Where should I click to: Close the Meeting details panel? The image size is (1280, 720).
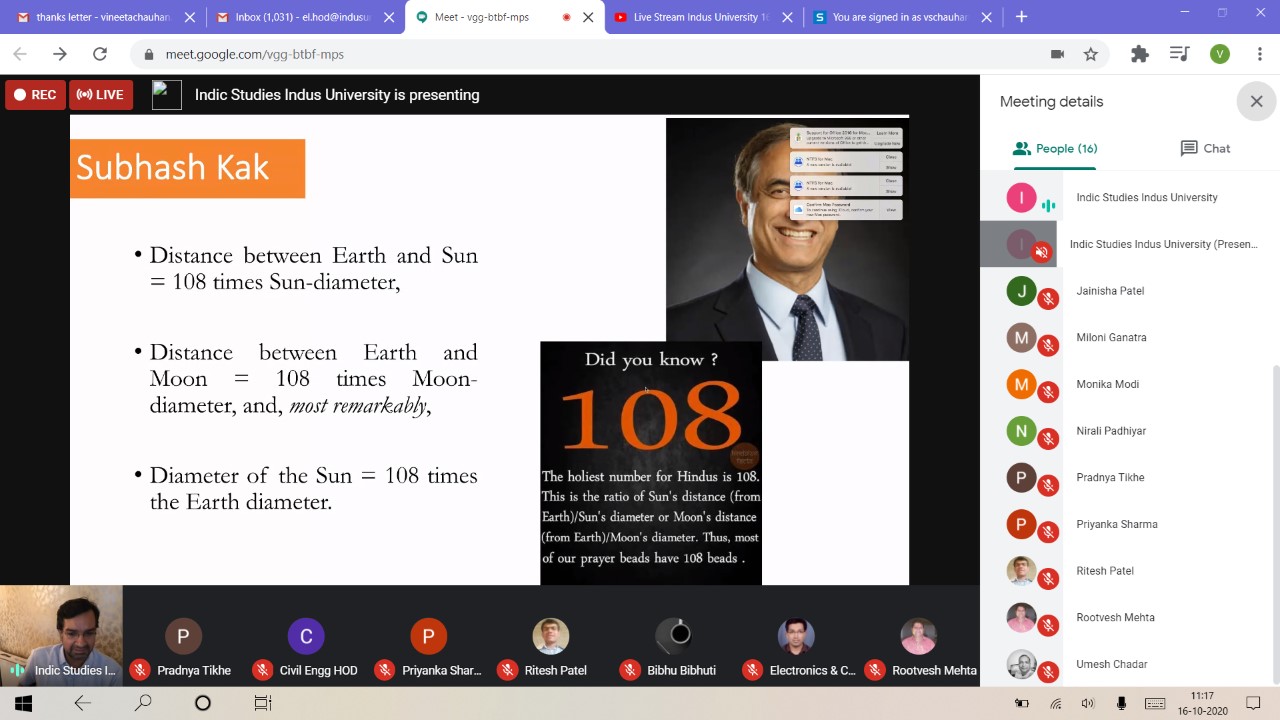(1256, 101)
